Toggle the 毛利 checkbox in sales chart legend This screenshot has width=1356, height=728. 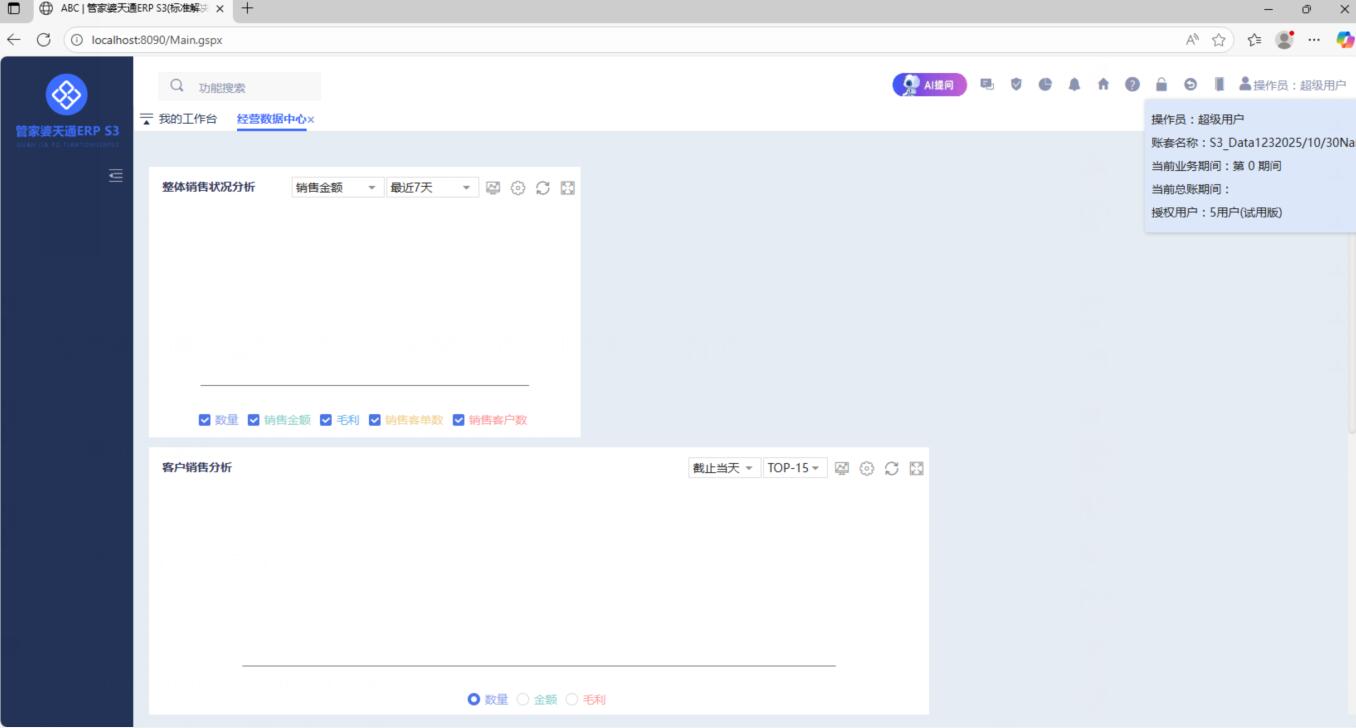pos(326,420)
